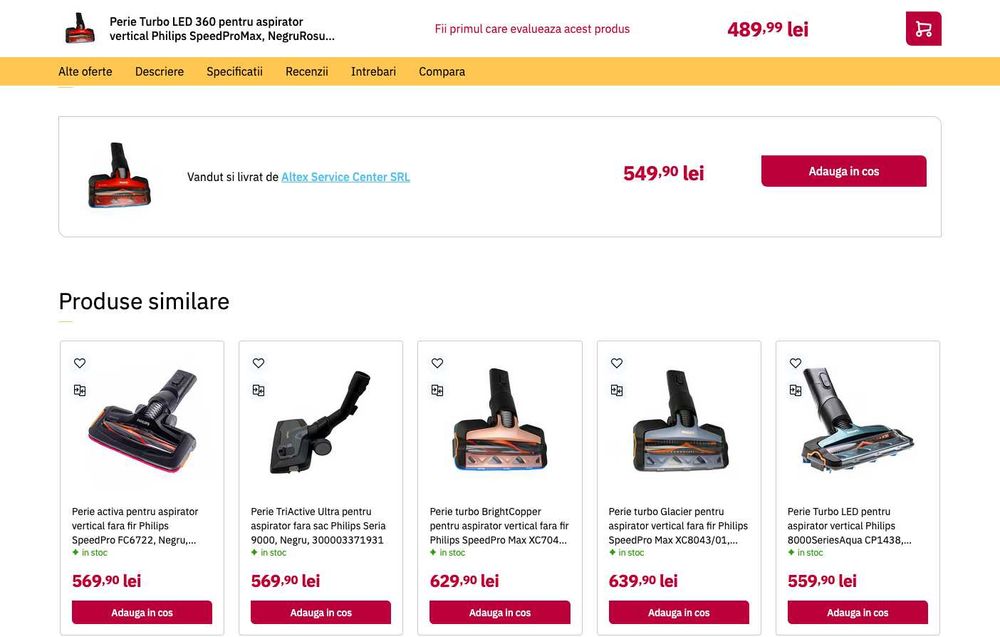Click the heart on Perie Turbo LED 8000SeriesAqua
Viewport: 1000px width, 637px height.
(795, 363)
